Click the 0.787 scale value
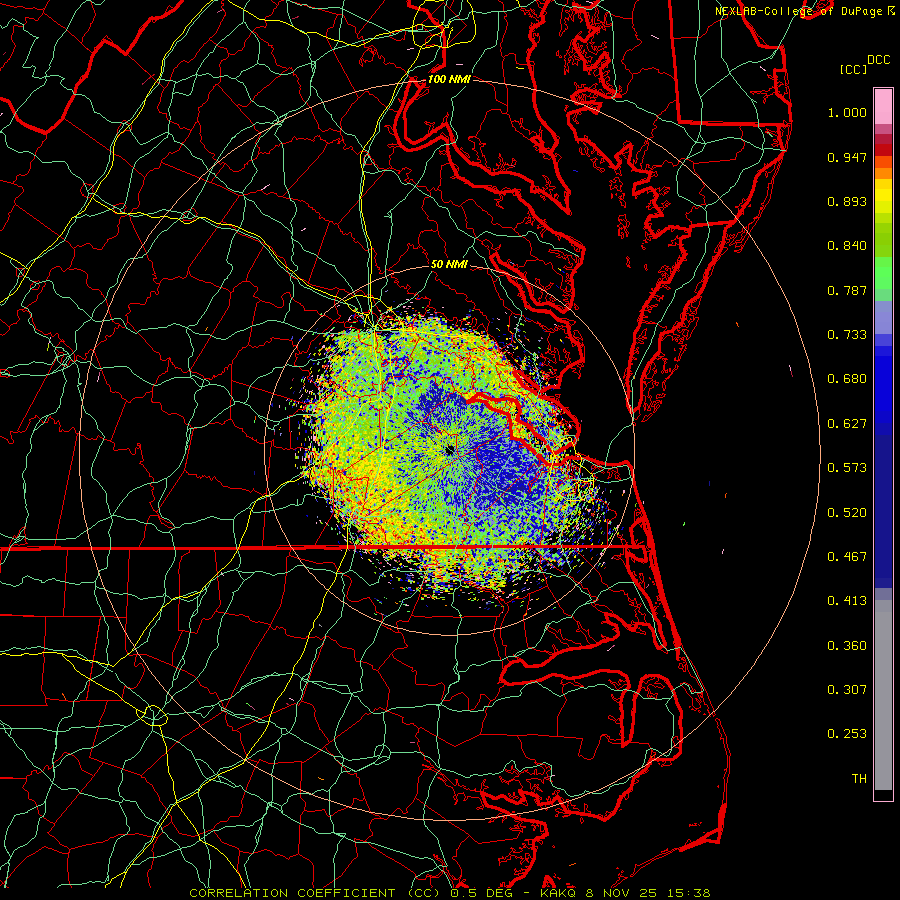The height and width of the screenshot is (900, 900). (847, 290)
